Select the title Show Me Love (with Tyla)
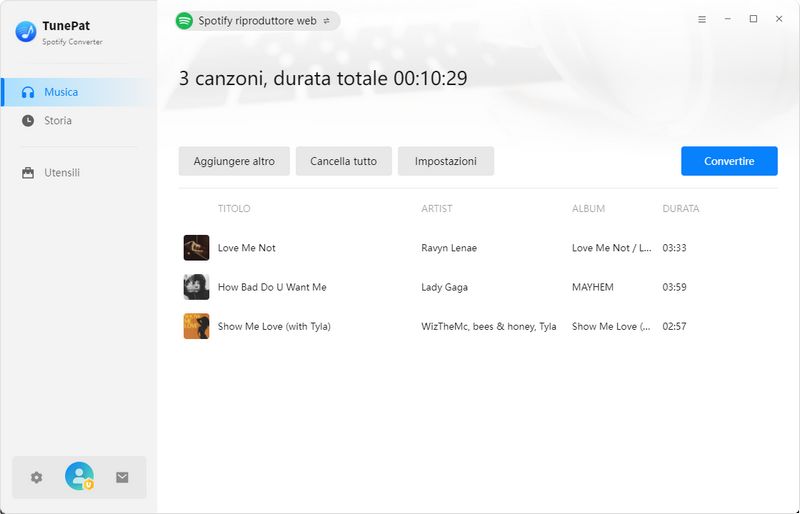This screenshot has width=800, height=514. click(274, 327)
